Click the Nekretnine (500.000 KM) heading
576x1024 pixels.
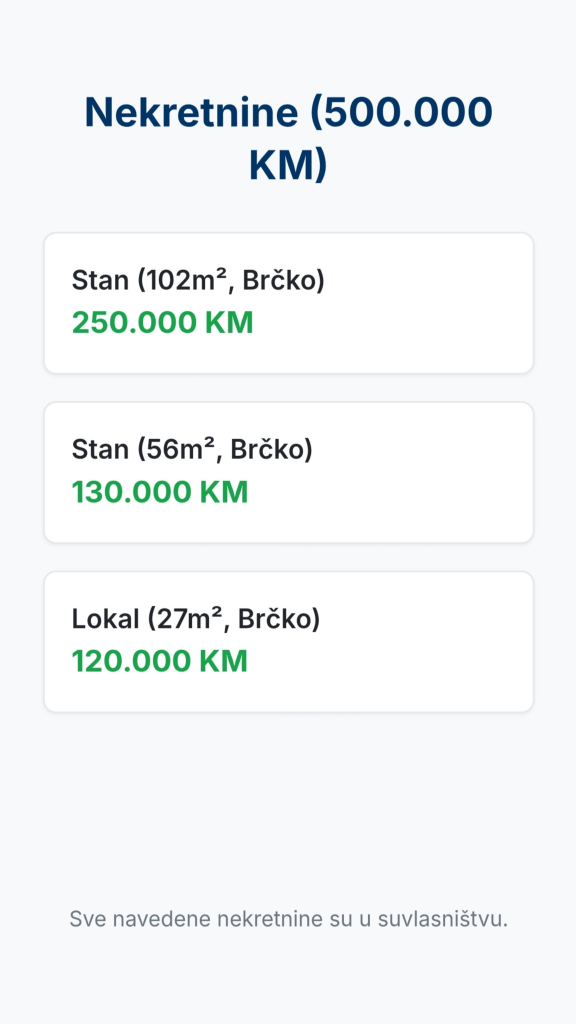288,138
